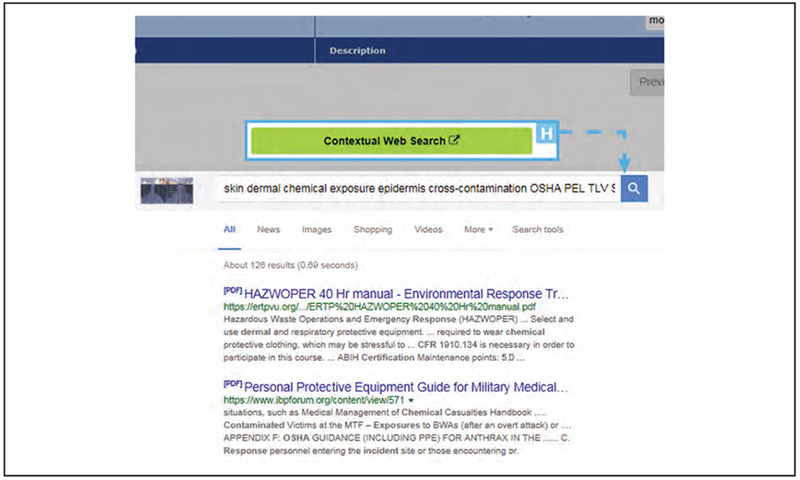Click the PDF tag beside Personal Protective Equipment result
The height and width of the screenshot is (480, 800).
point(233,381)
